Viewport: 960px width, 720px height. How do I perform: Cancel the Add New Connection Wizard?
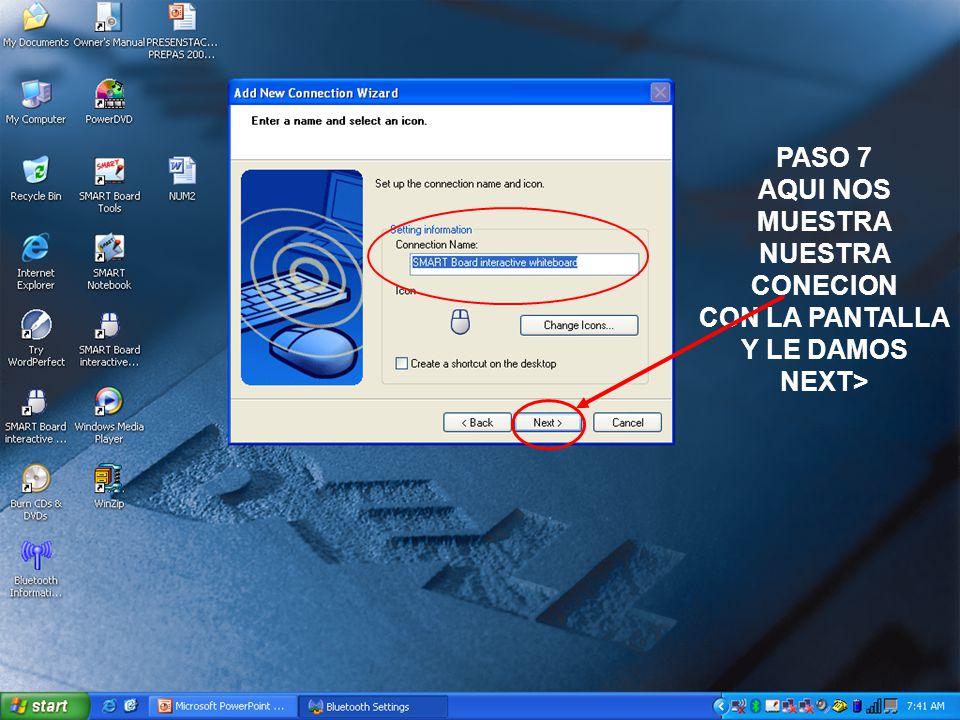pos(628,422)
